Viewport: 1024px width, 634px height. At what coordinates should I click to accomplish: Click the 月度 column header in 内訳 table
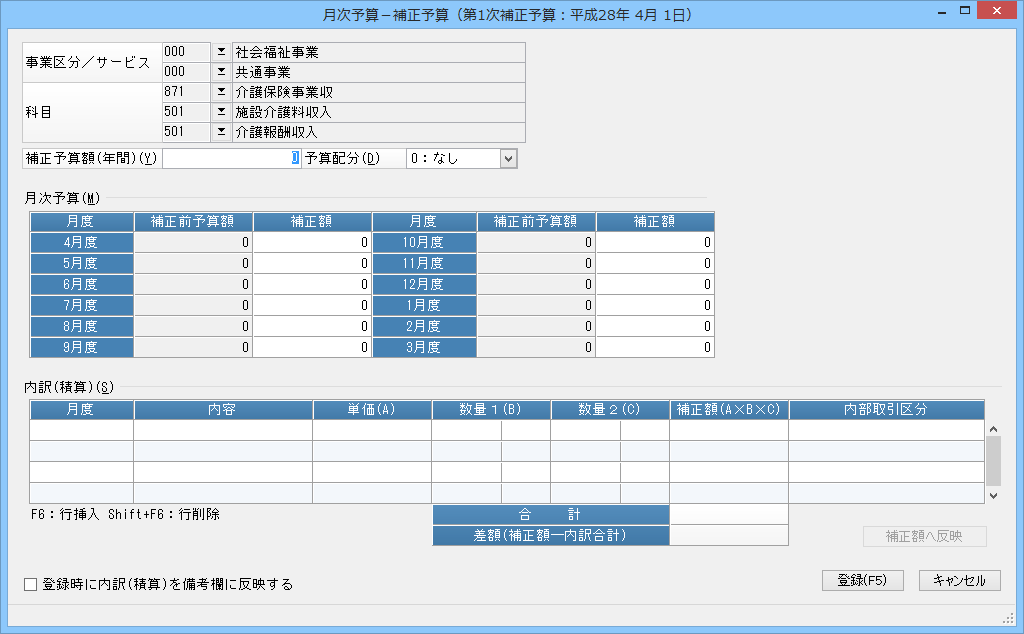tap(82, 409)
